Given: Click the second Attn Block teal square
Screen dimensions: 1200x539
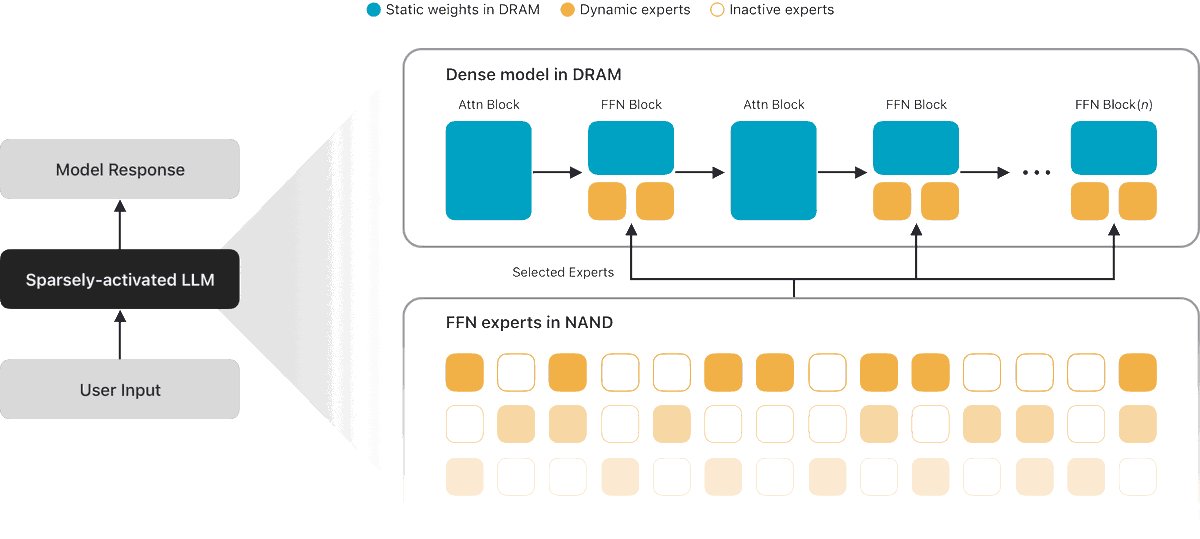Looking at the screenshot, I should 773,170.
